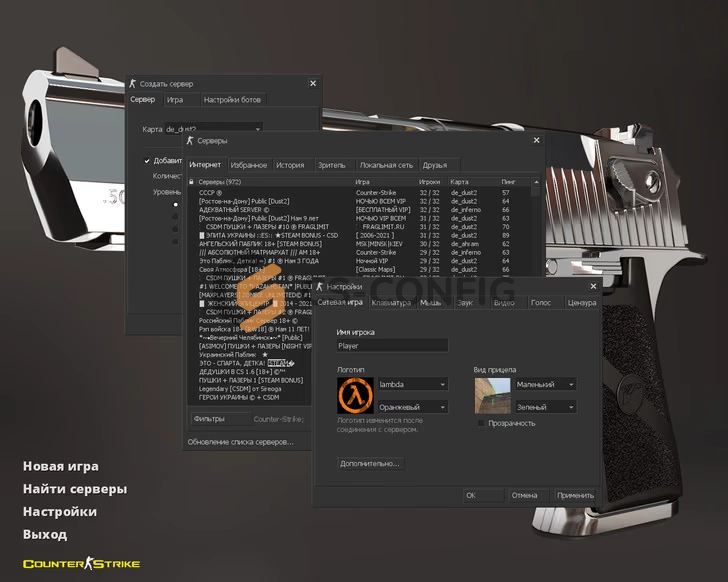Open the Сетевая игра tab

(340, 302)
